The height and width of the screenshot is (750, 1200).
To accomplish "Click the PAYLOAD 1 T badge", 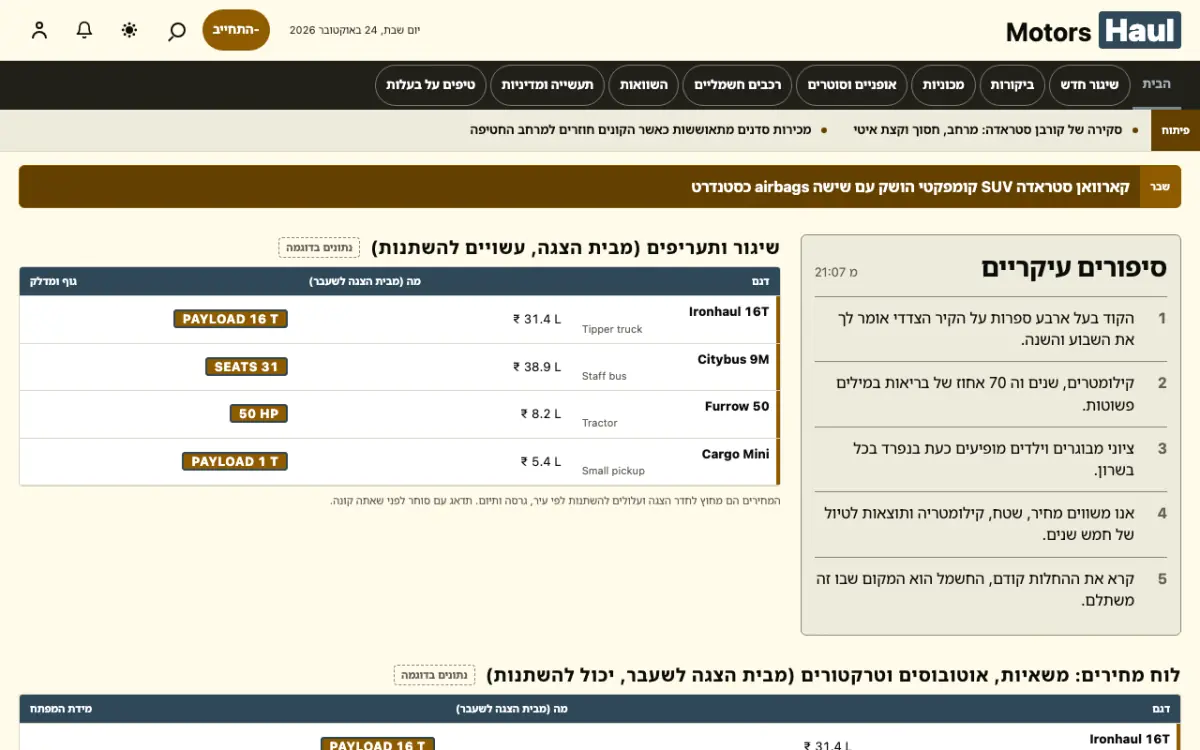I will (235, 461).
